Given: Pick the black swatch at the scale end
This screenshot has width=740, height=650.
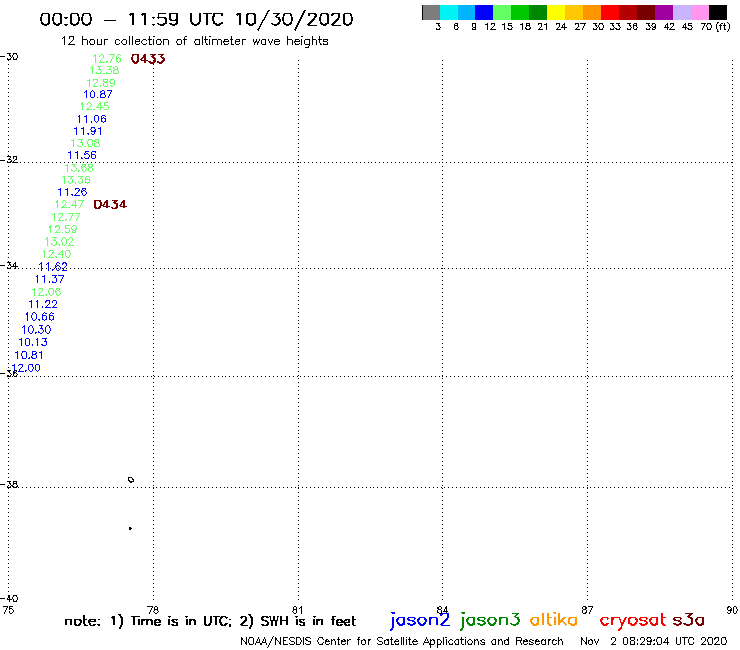Looking at the screenshot, I should coord(717,12).
